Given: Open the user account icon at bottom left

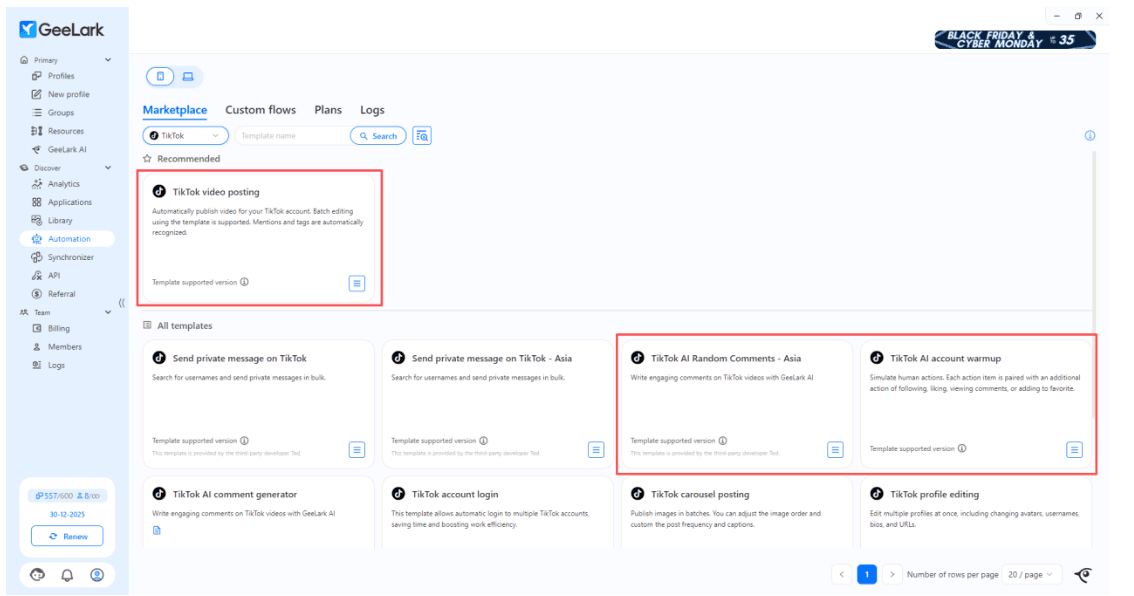Looking at the screenshot, I should (x=97, y=575).
